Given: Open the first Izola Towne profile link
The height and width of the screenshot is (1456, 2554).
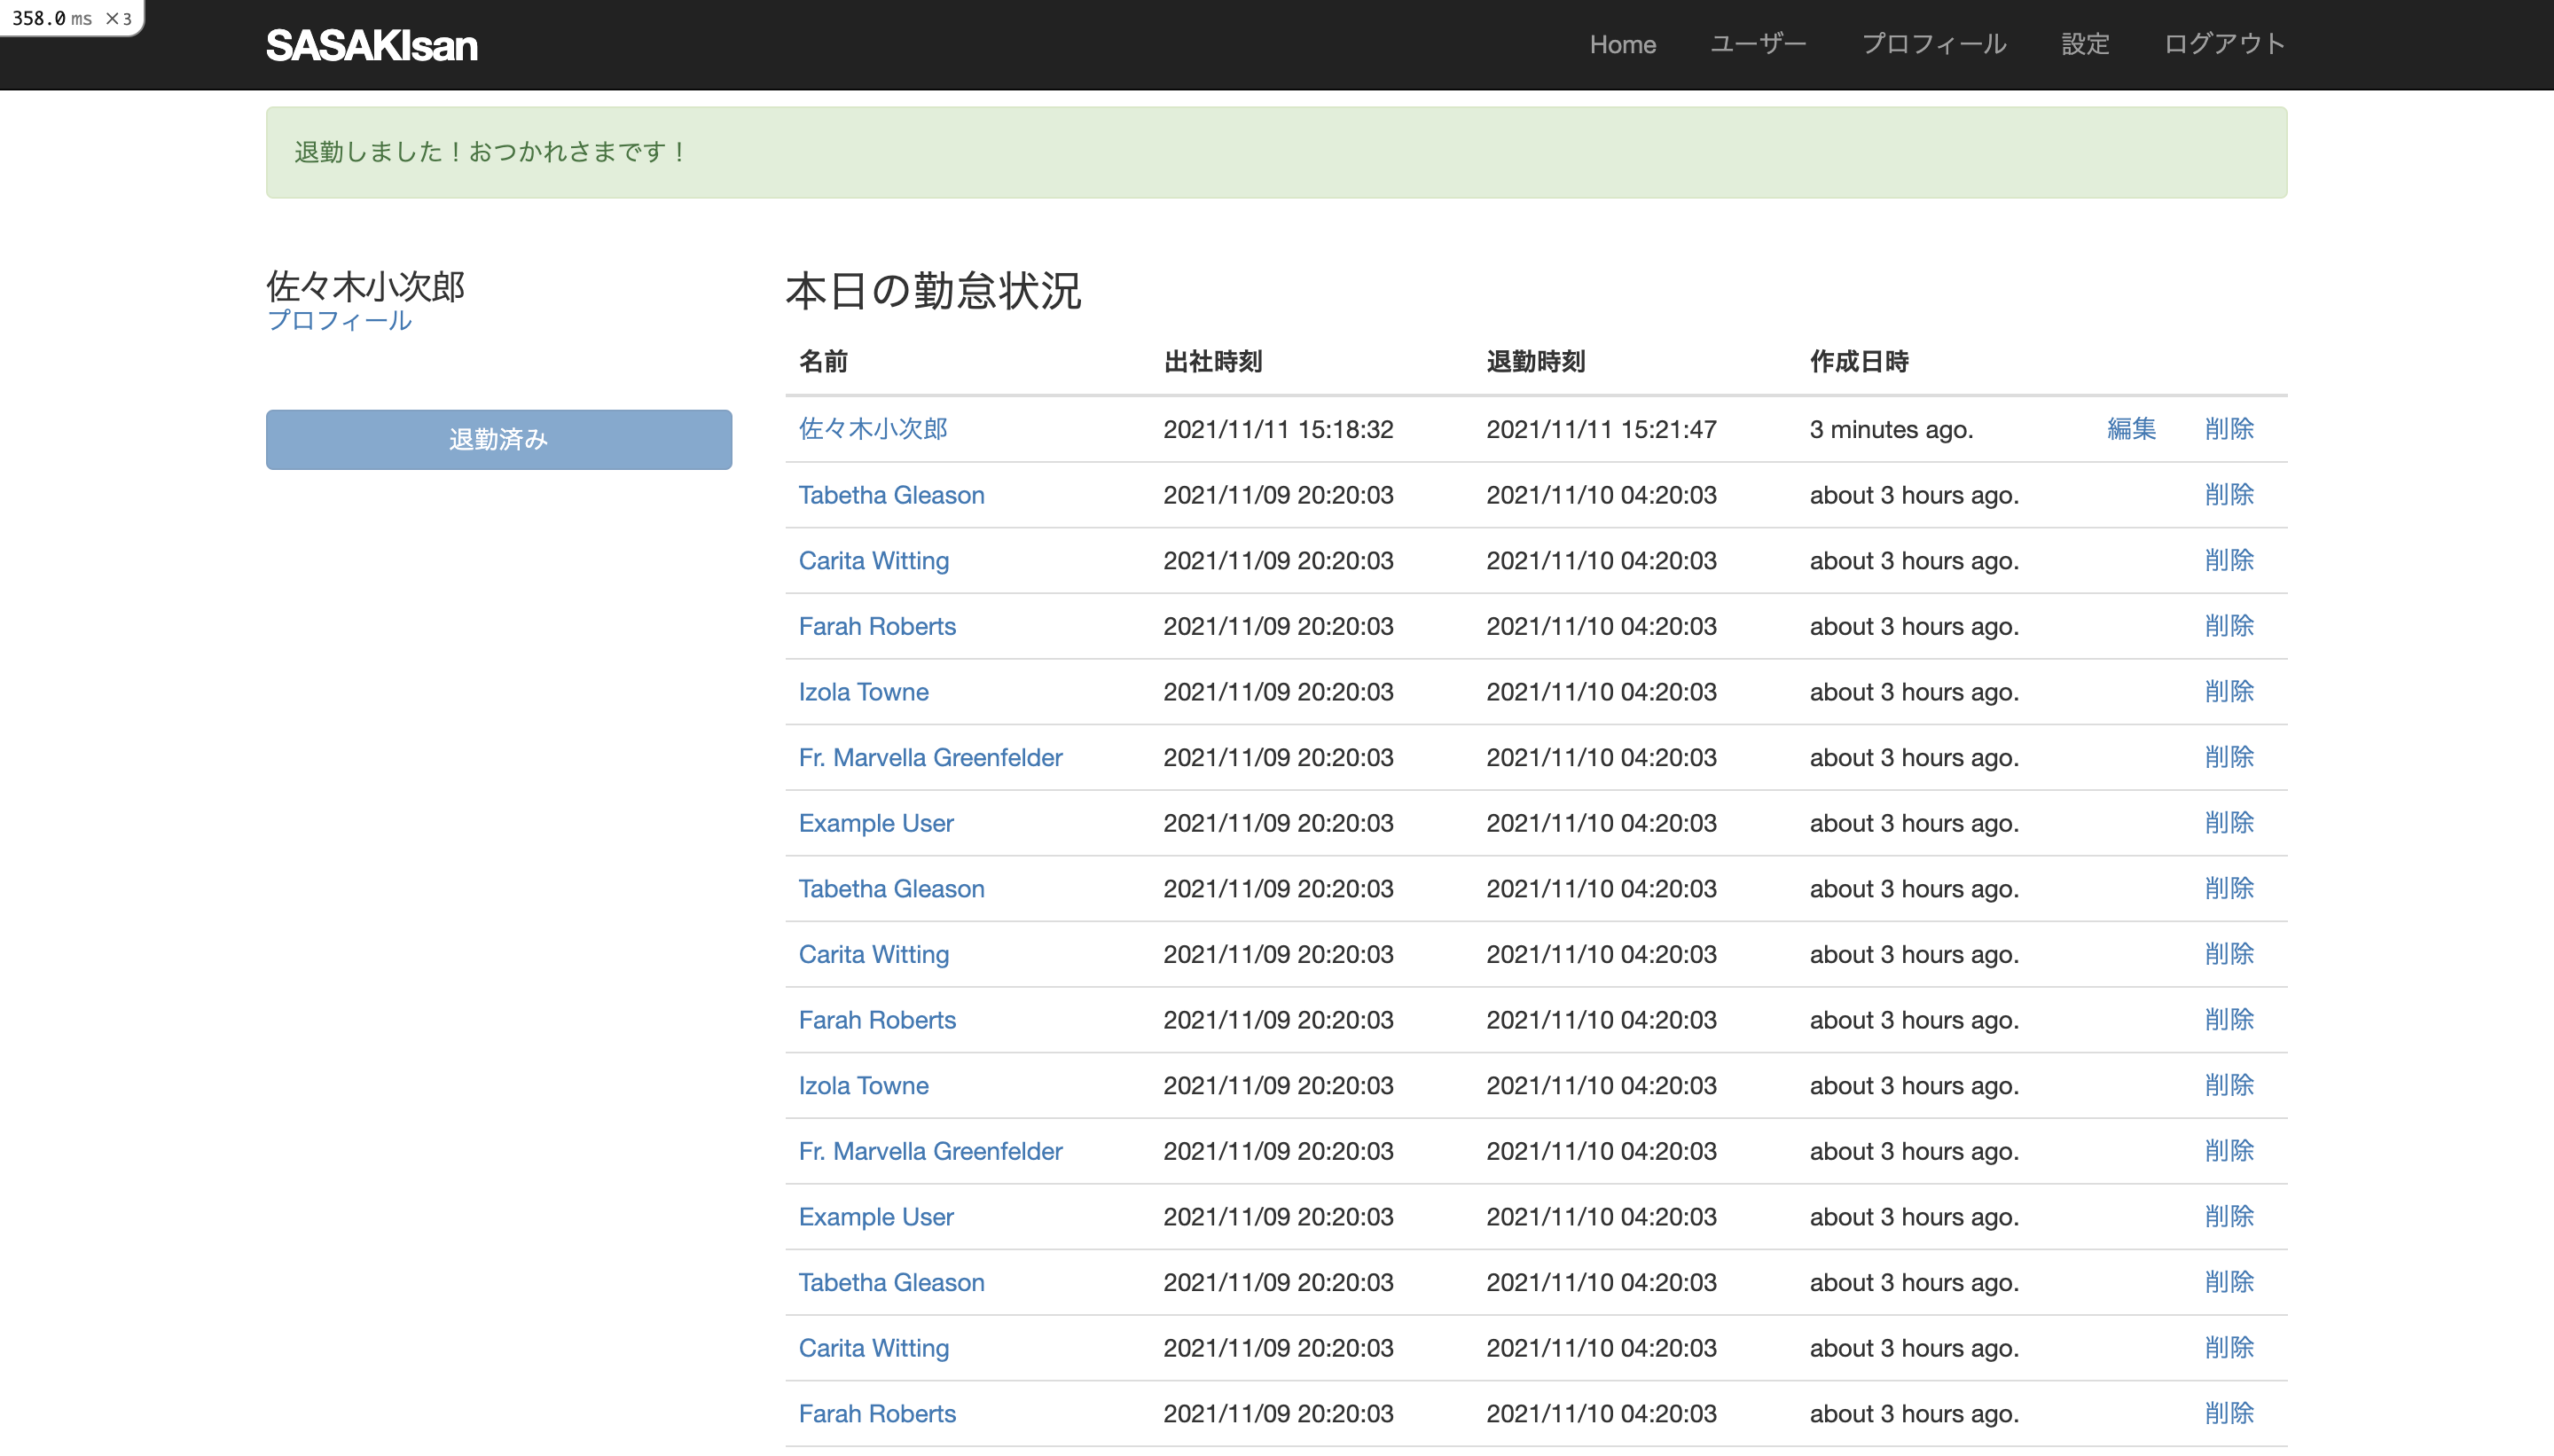Looking at the screenshot, I should 863,692.
